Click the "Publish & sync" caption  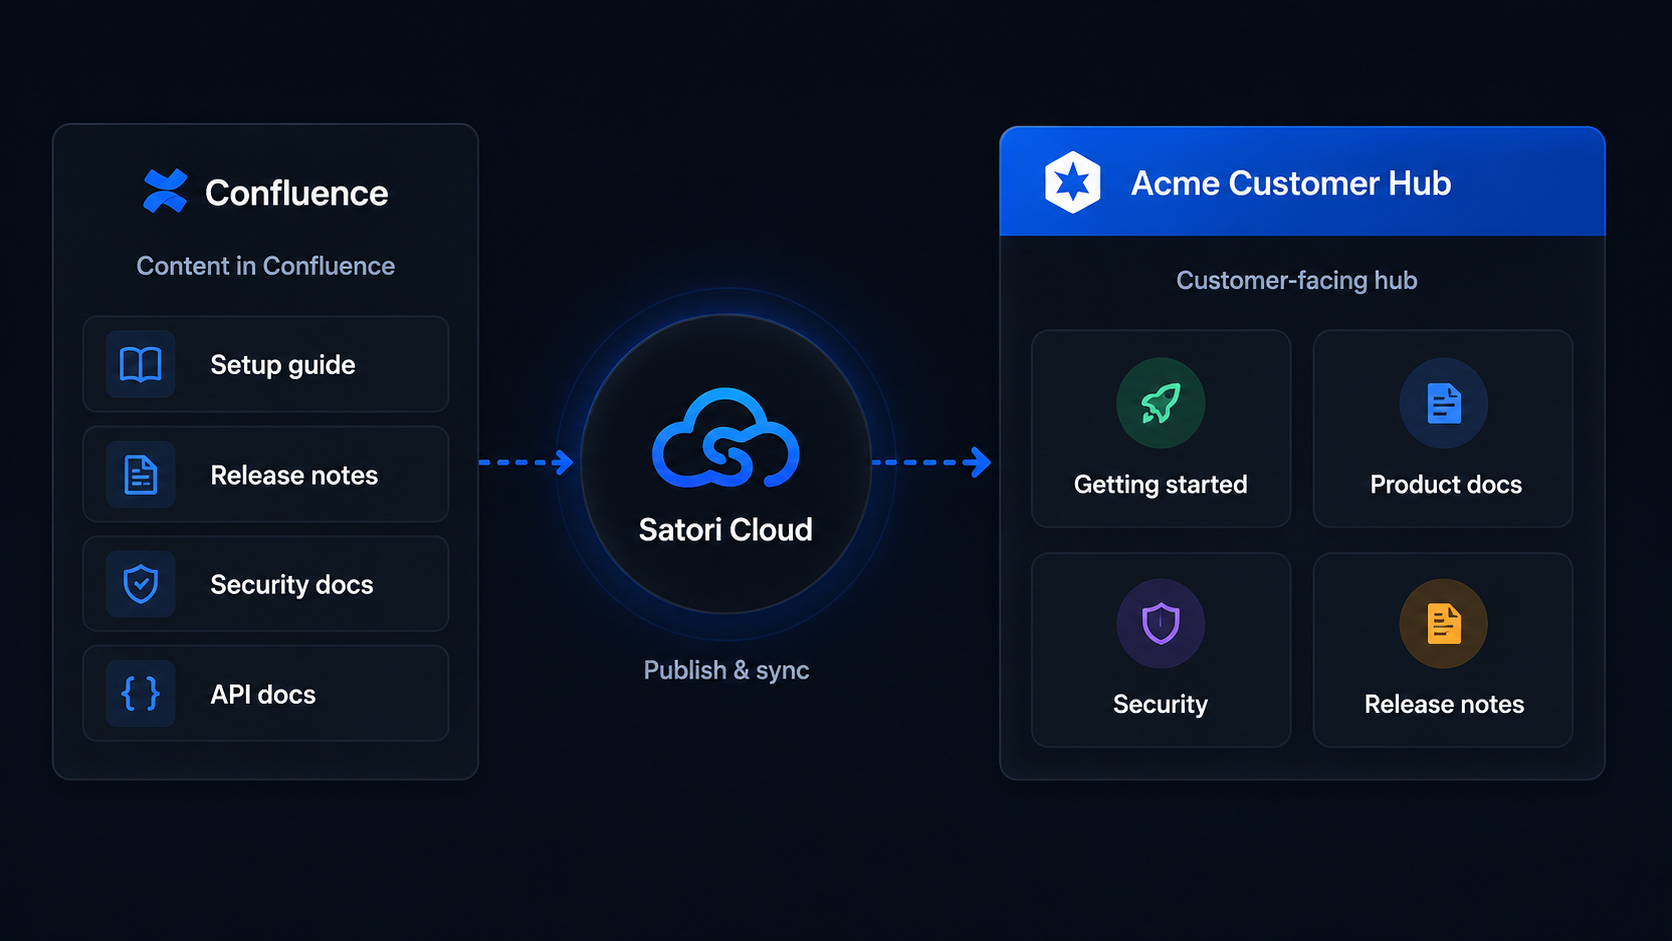(726, 670)
